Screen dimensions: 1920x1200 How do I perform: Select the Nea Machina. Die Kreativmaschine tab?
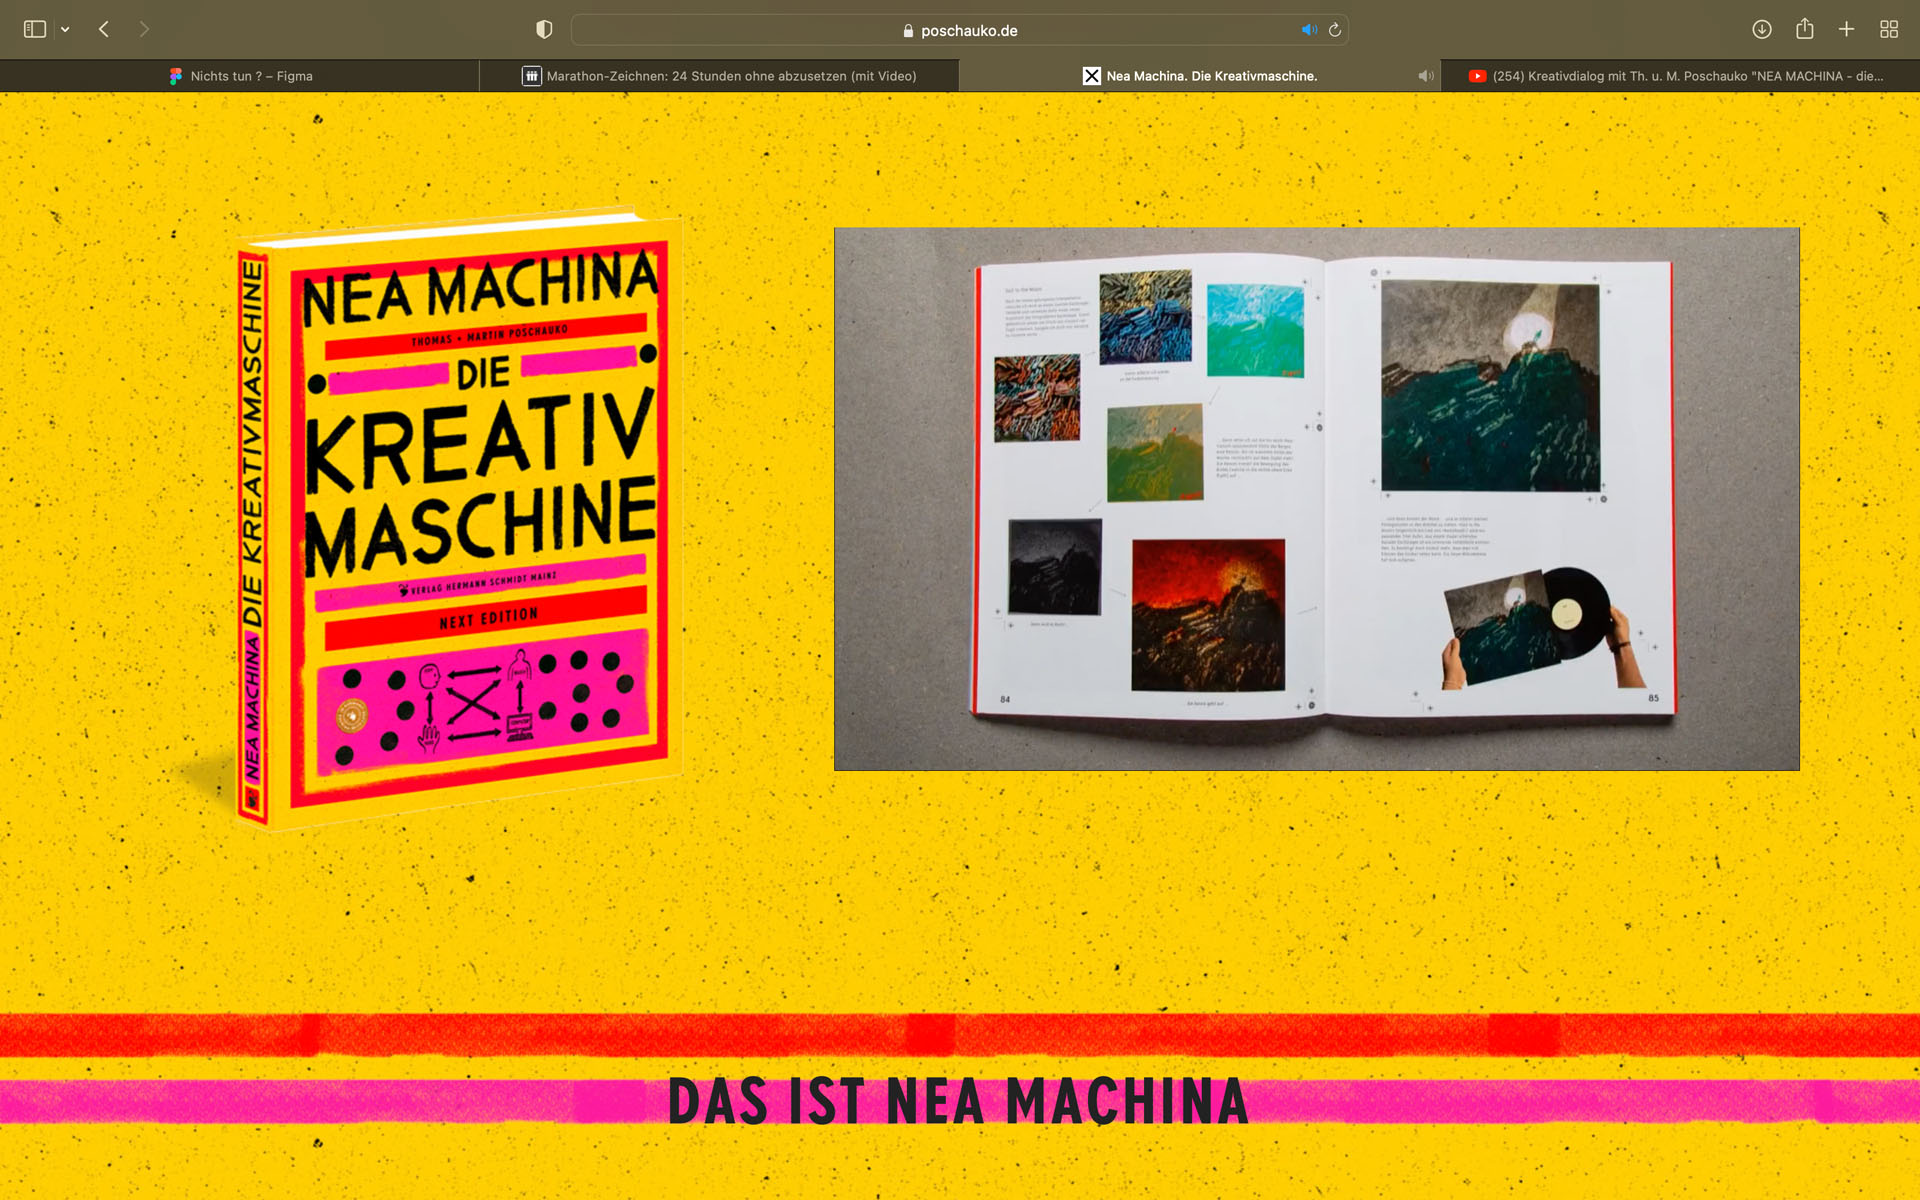[x=1199, y=76]
